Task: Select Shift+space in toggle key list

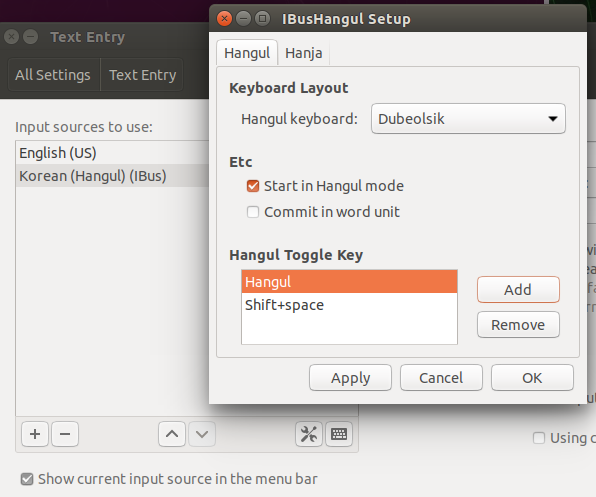Action: [x=349, y=305]
